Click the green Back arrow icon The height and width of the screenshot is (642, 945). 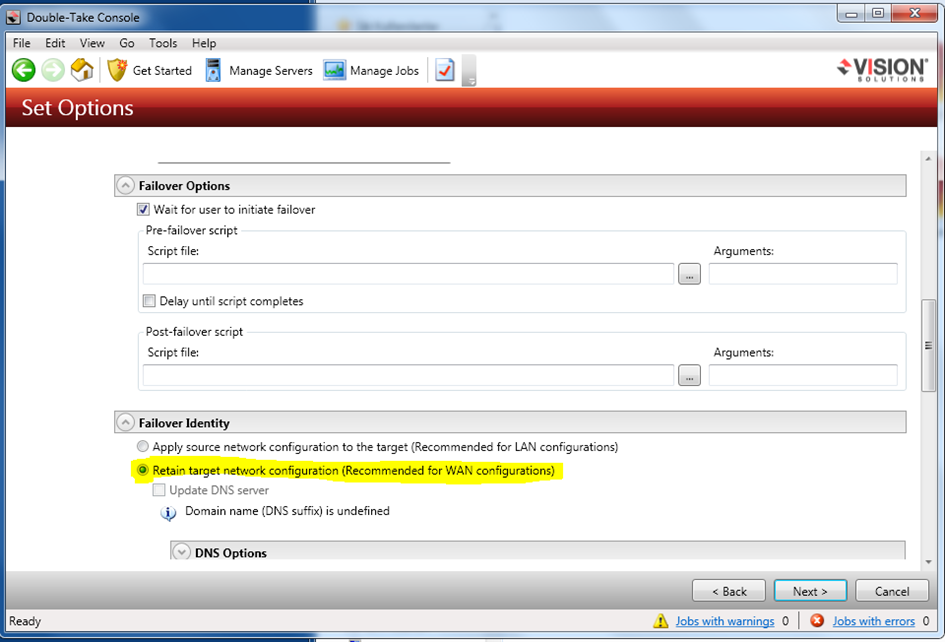tap(24, 70)
